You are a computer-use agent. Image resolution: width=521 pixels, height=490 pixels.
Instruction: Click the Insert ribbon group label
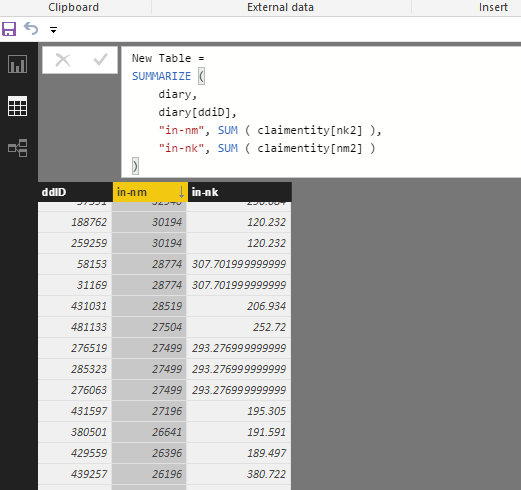pyautogui.click(x=493, y=7)
